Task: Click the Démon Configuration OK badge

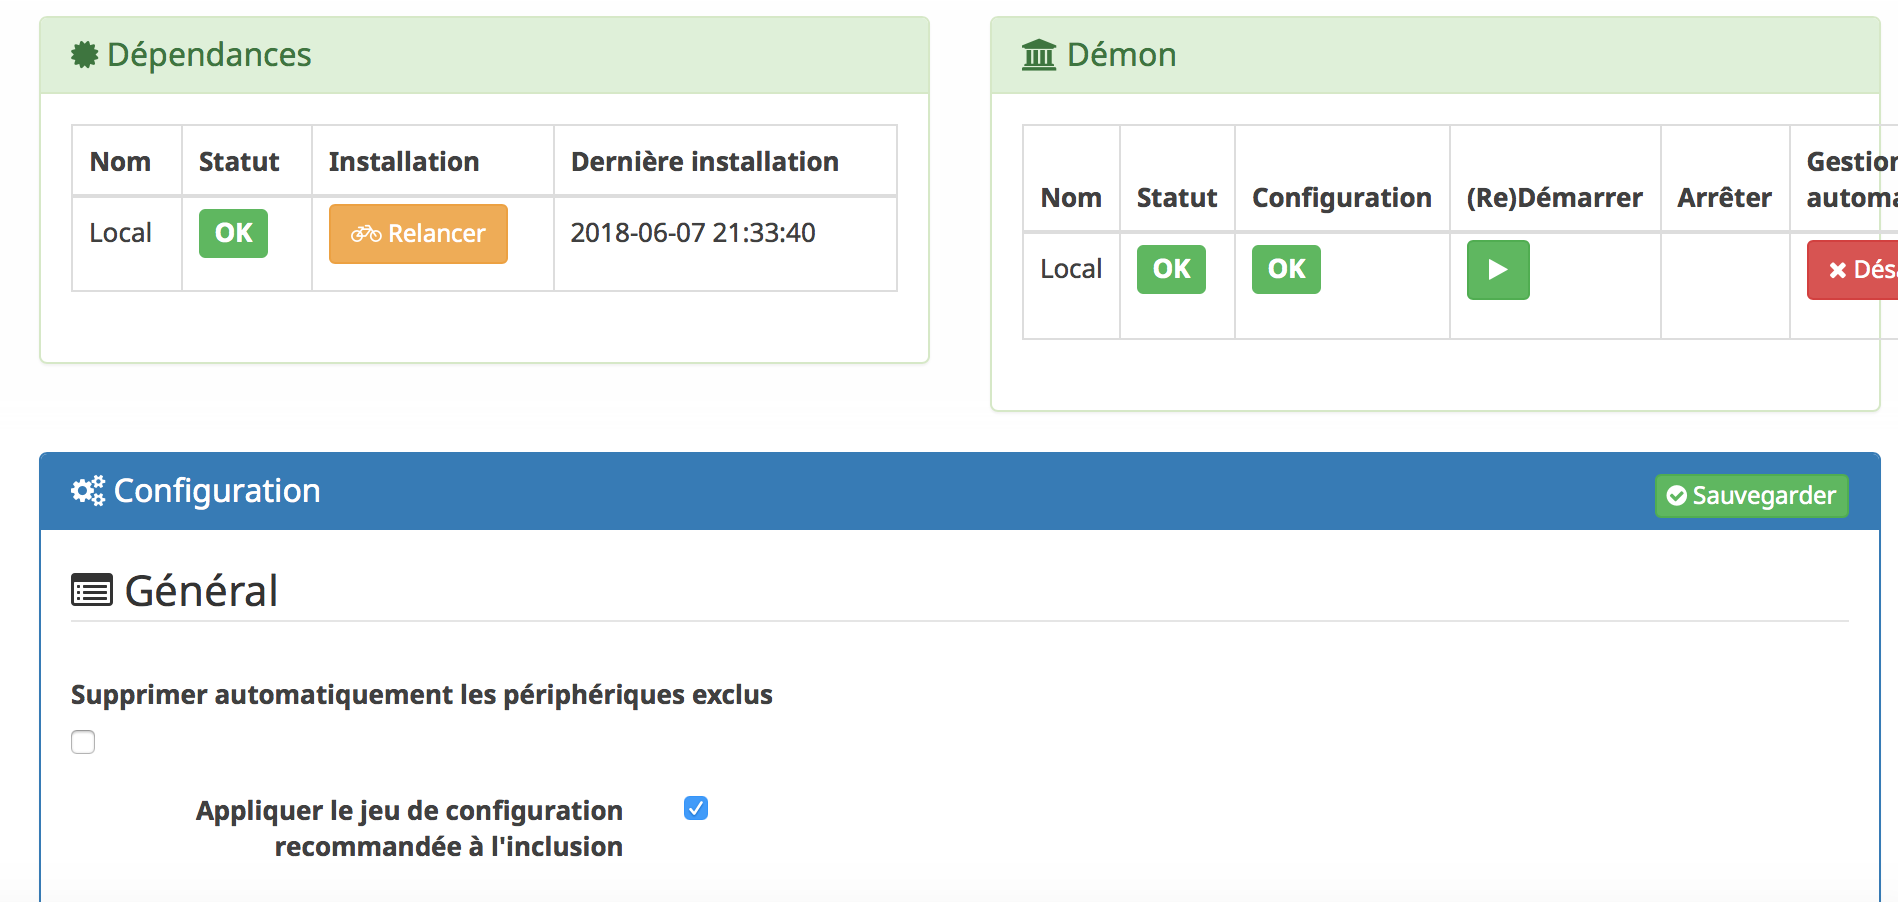Action: click(x=1286, y=269)
